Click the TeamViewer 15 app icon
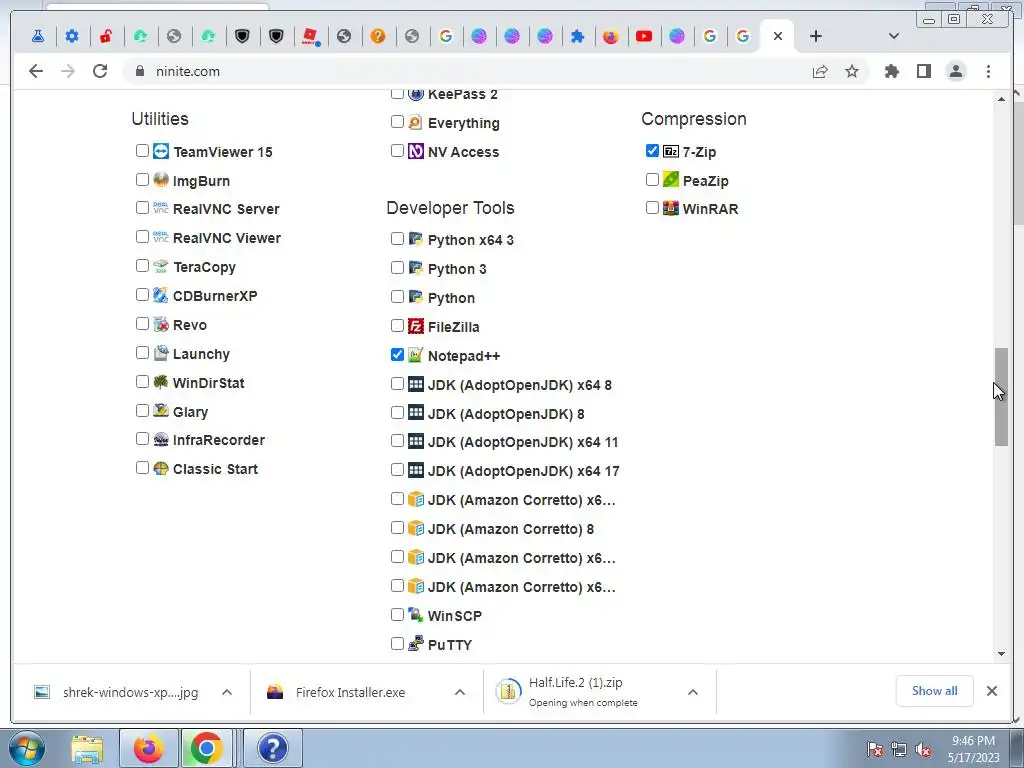Viewport: 1024px width, 768px height. pyautogui.click(x=161, y=152)
